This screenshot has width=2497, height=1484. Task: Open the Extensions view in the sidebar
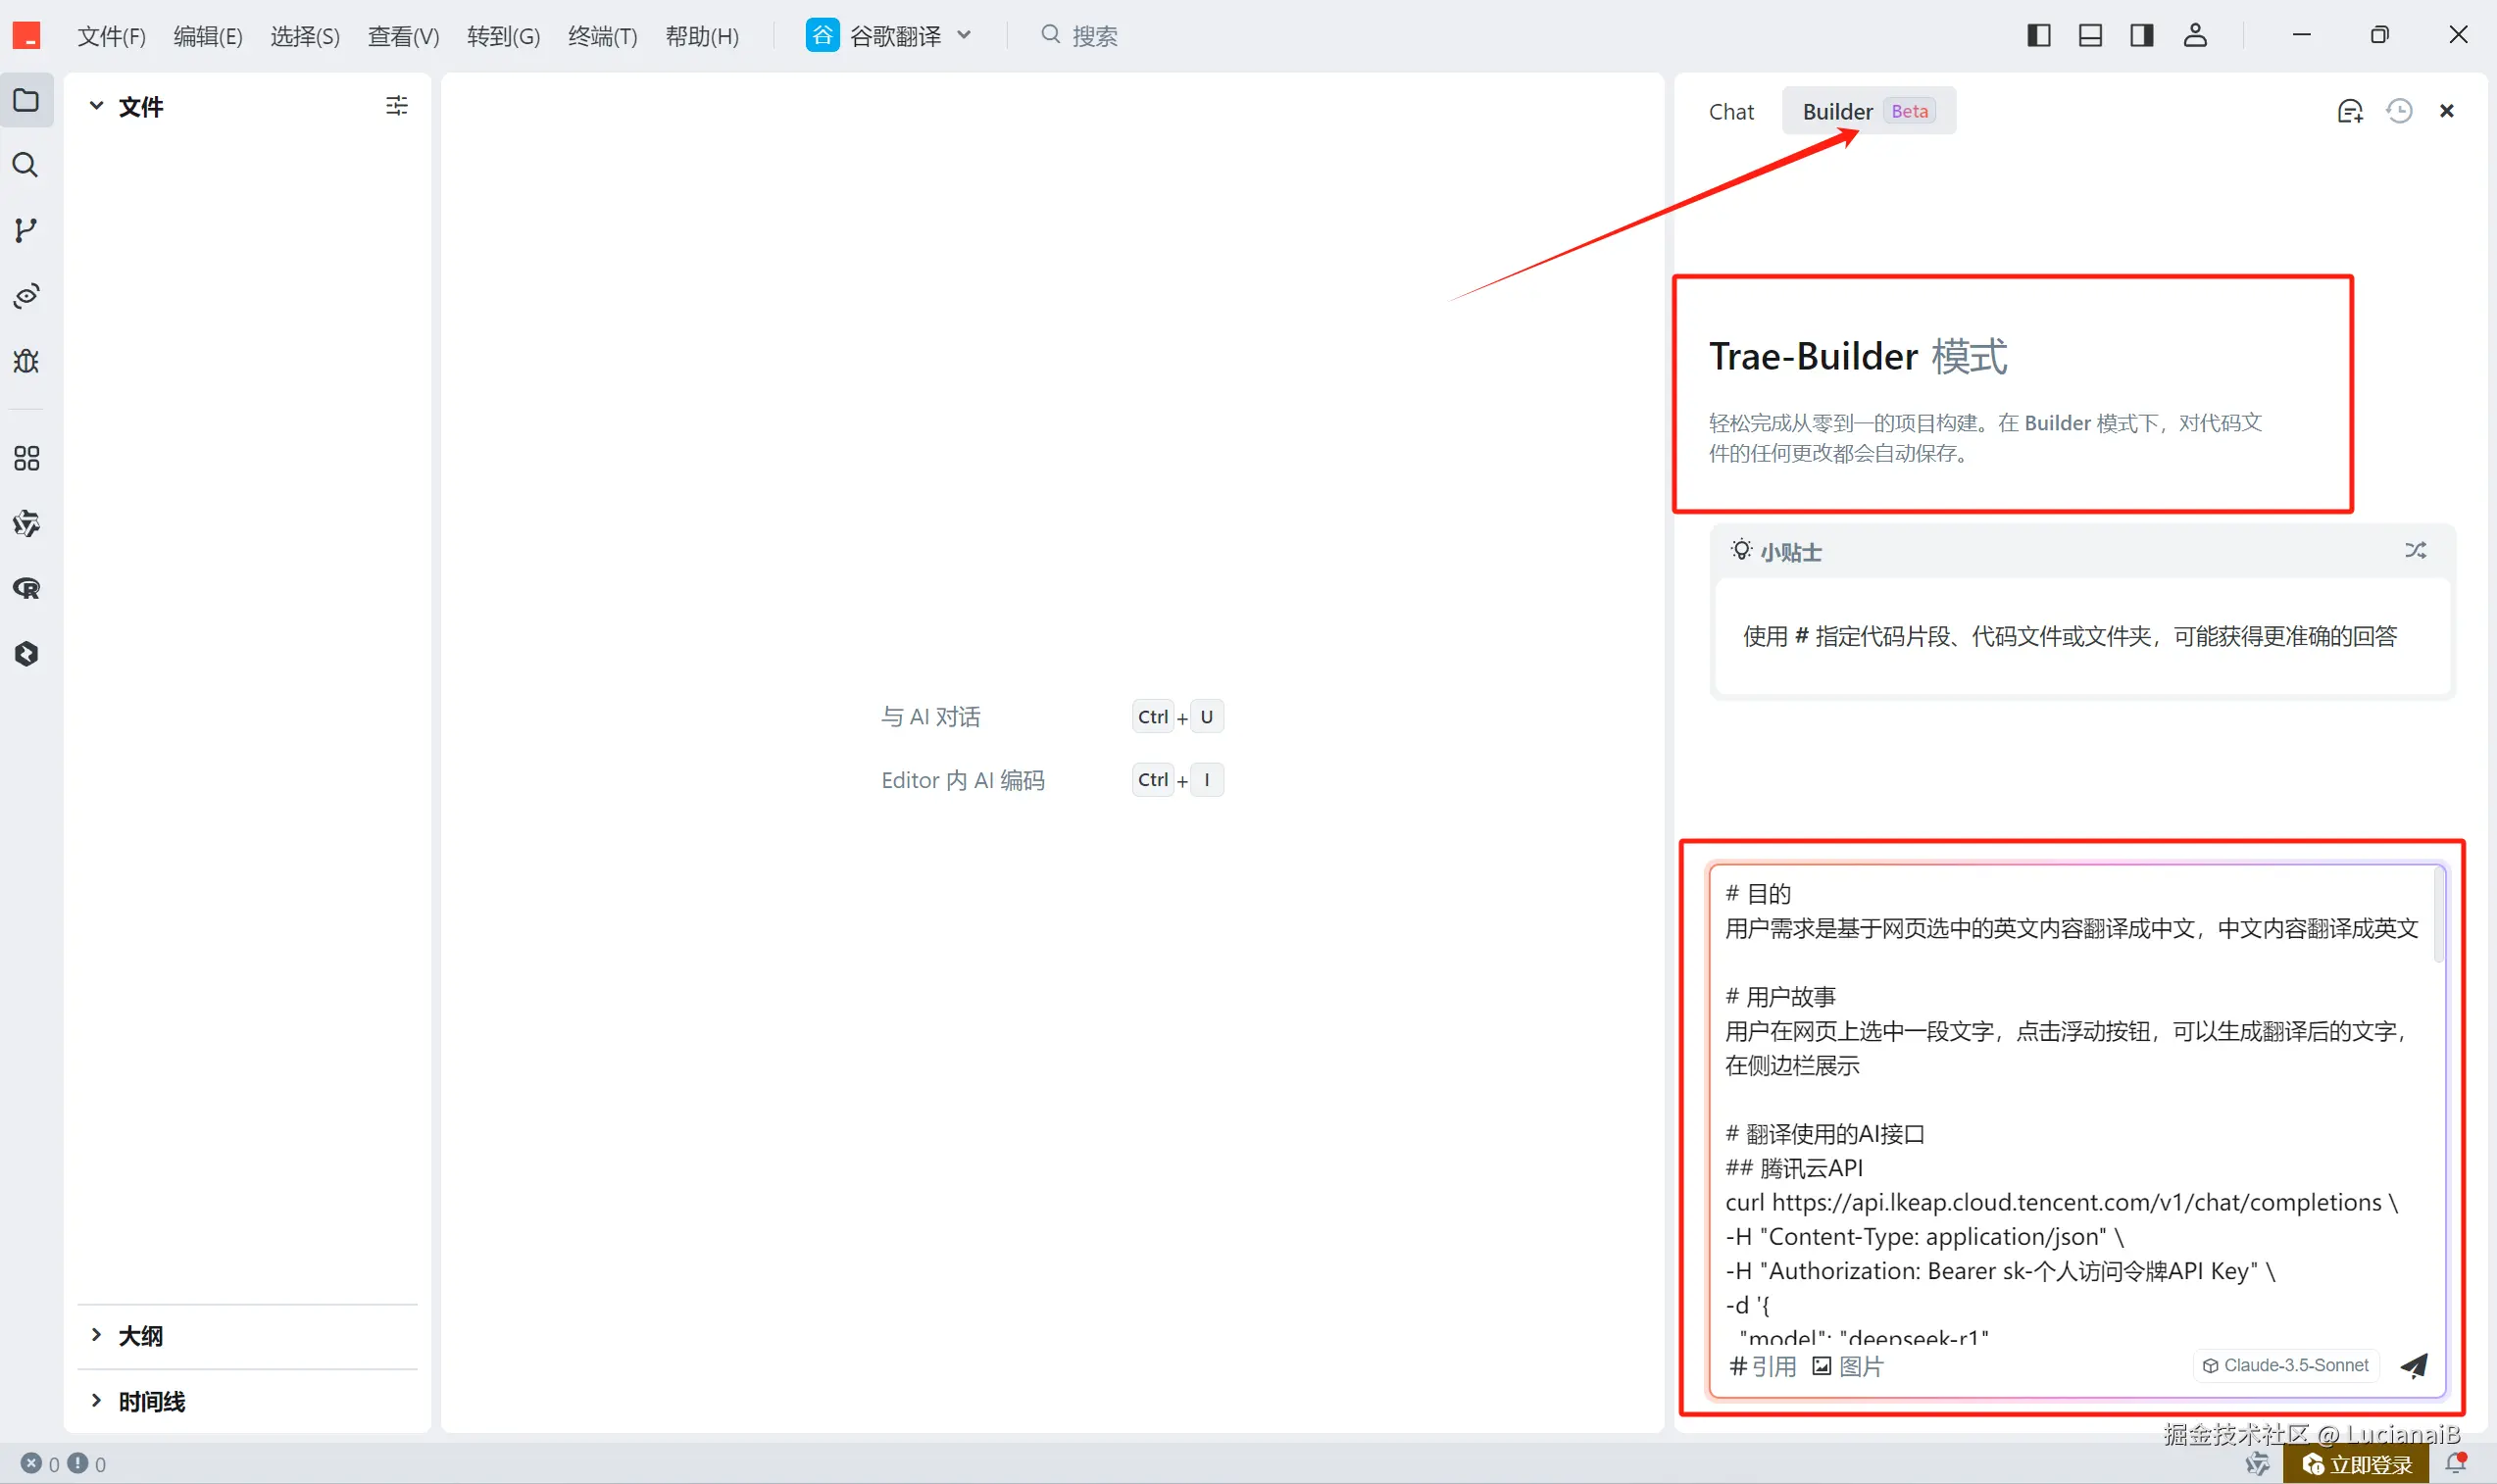26,458
